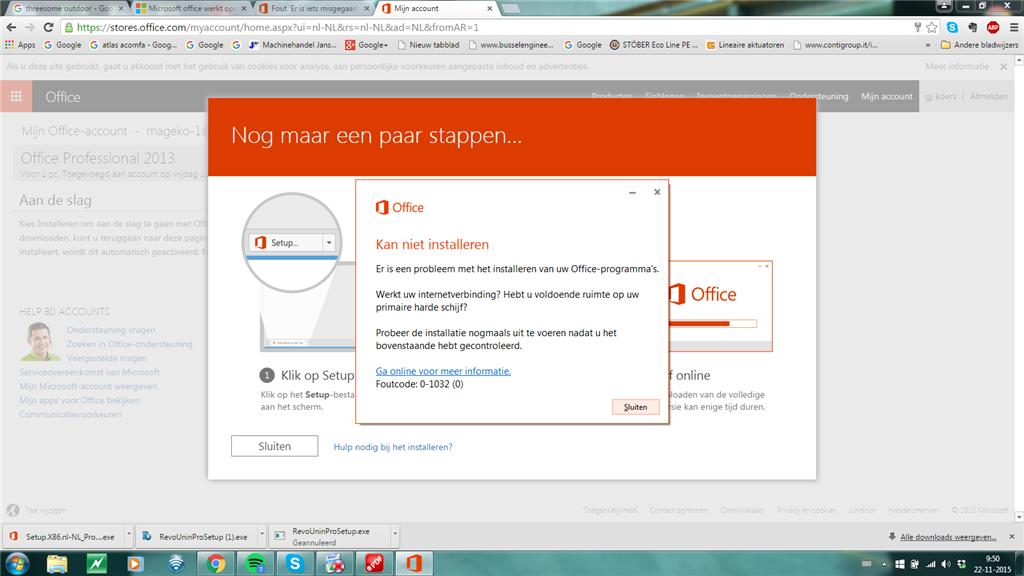Click 'Afmelden' to sign out
1024x576 pixels.
(x=989, y=97)
